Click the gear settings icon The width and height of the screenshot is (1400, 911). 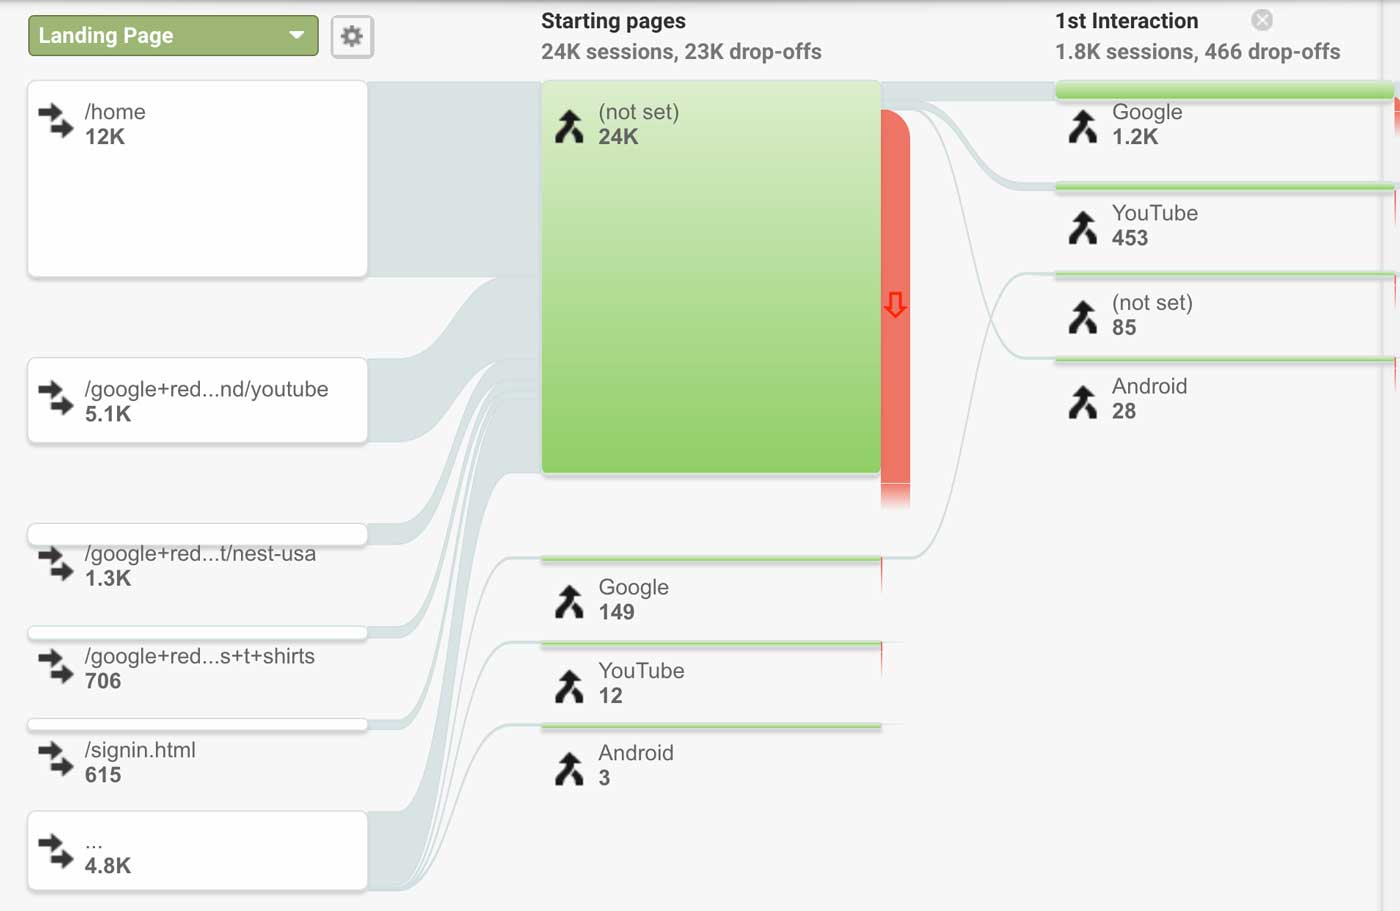352,37
